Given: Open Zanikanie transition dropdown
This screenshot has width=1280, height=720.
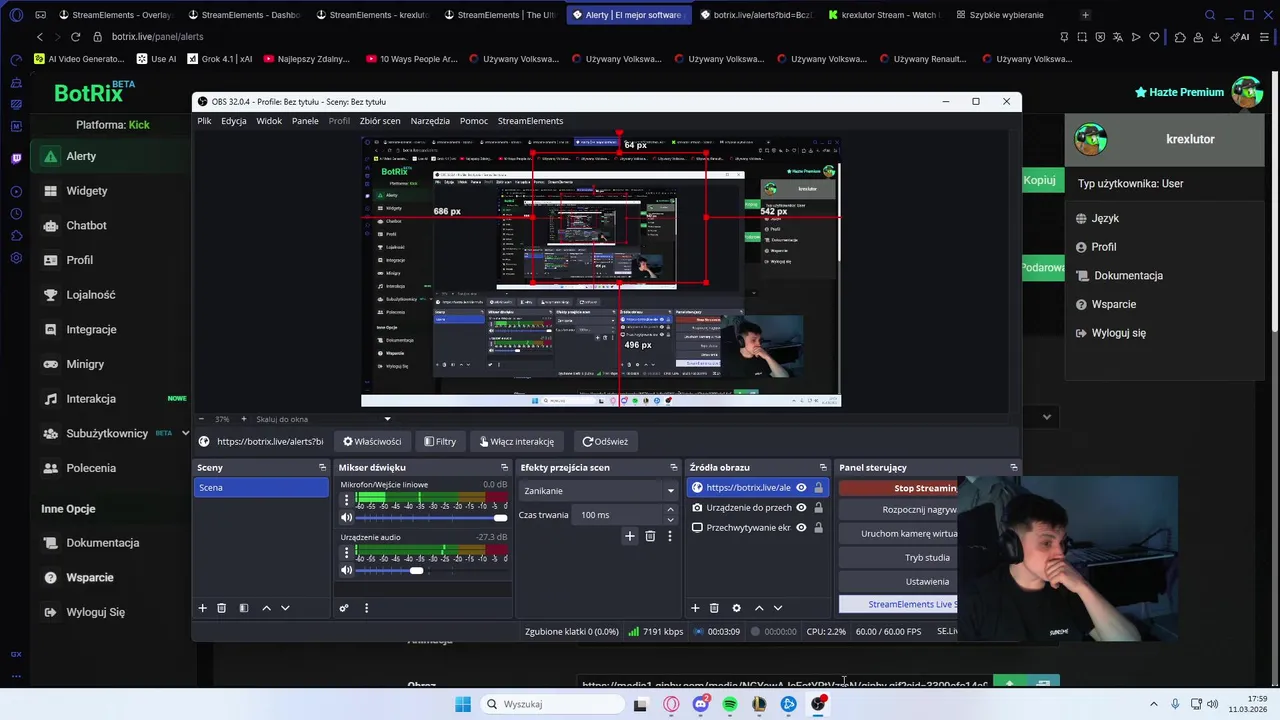Looking at the screenshot, I should pyautogui.click(x=598, y=491).
